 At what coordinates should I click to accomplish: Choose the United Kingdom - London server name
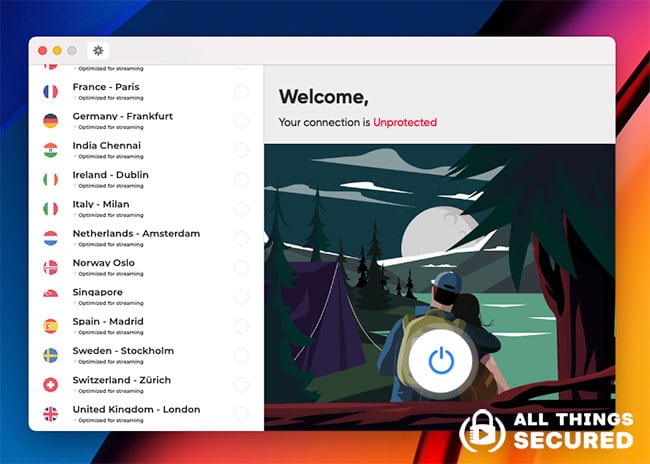click(136, 409)
